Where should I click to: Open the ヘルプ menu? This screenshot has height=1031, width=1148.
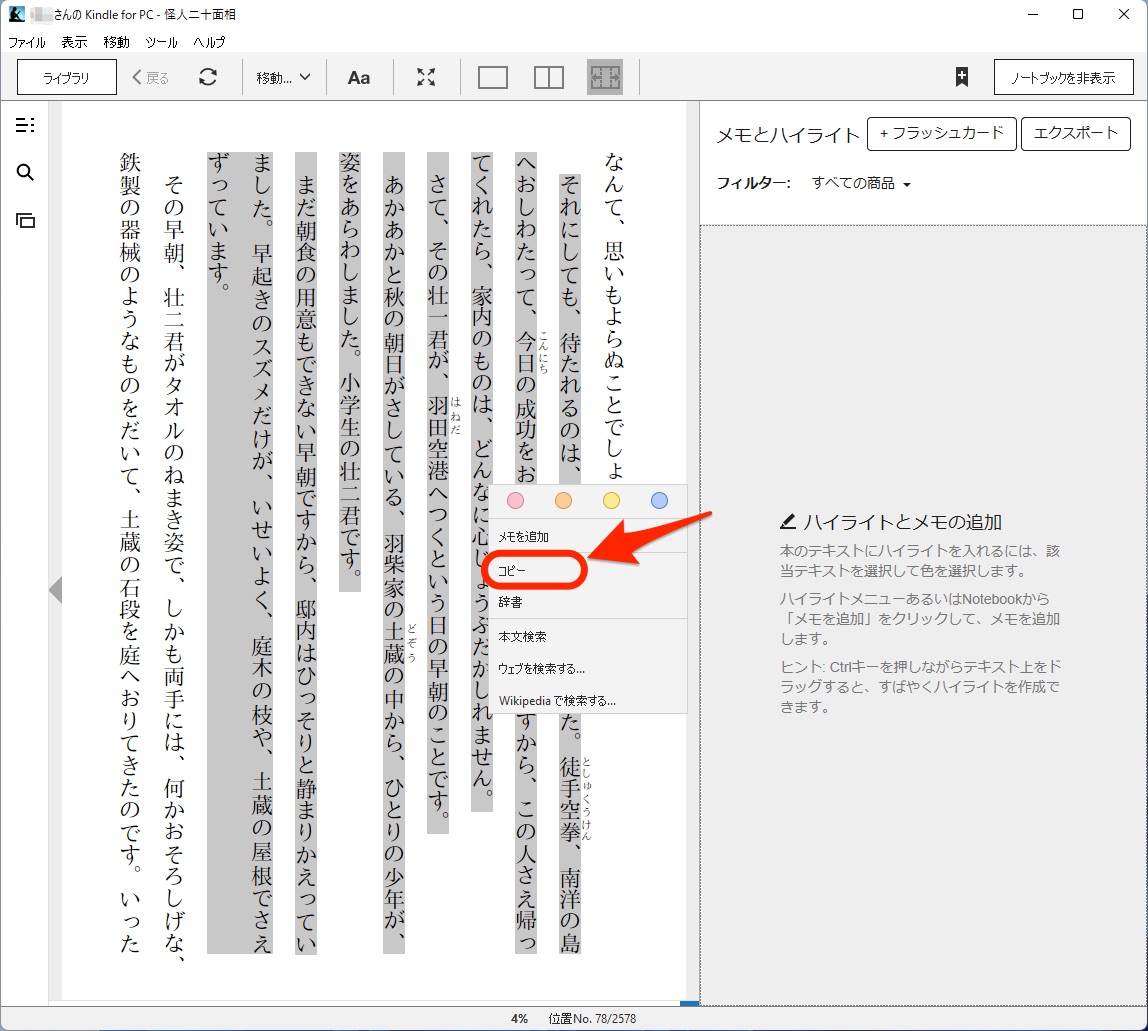[209, 42]
